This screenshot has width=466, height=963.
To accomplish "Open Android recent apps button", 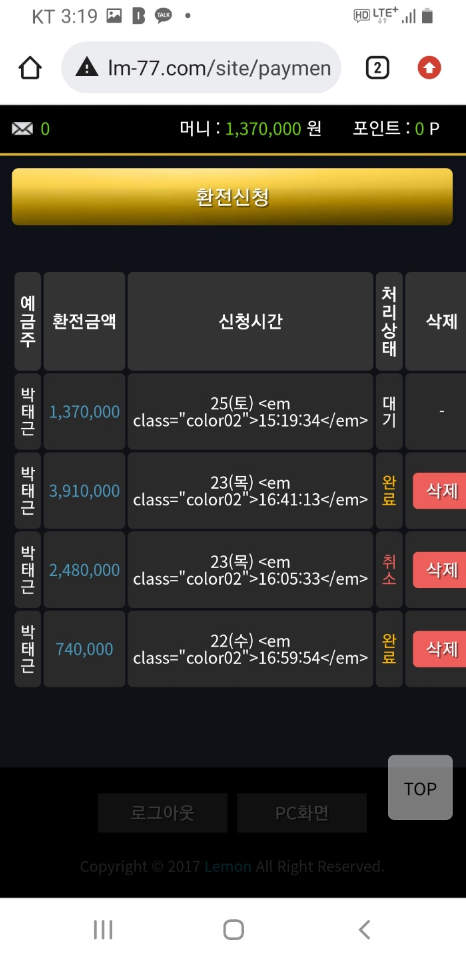I will [103, 929].
